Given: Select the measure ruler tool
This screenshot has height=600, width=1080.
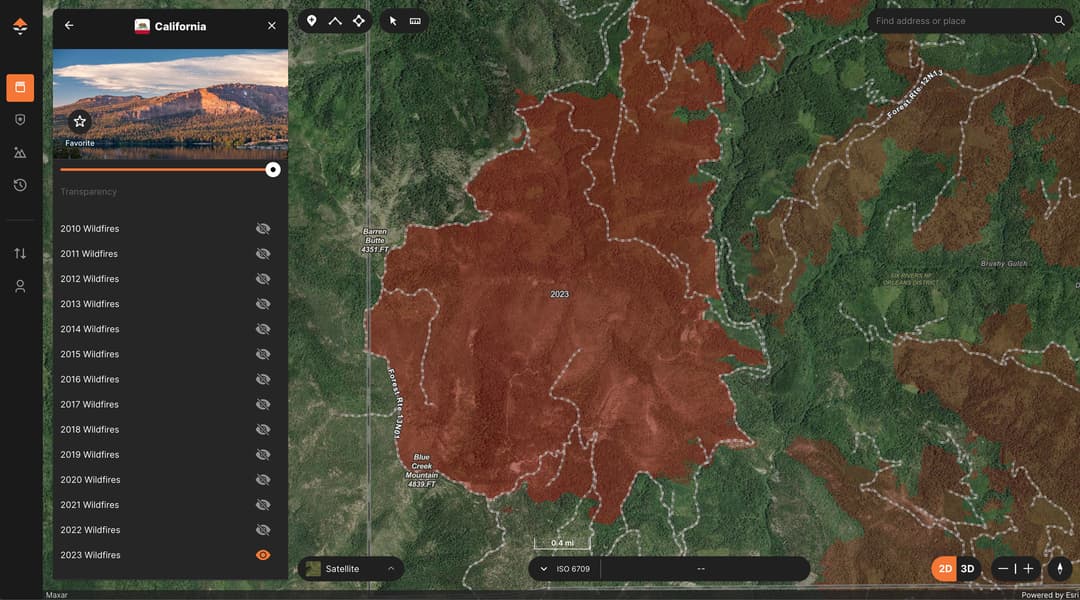Looking at the screenshot, I should pos(415,21).
